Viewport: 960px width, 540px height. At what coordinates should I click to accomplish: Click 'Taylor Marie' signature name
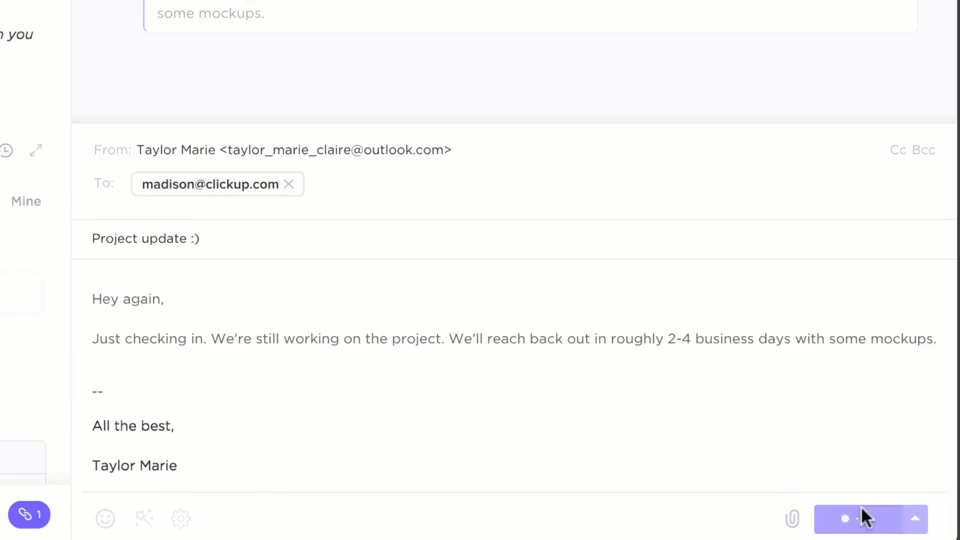point(134,465)
